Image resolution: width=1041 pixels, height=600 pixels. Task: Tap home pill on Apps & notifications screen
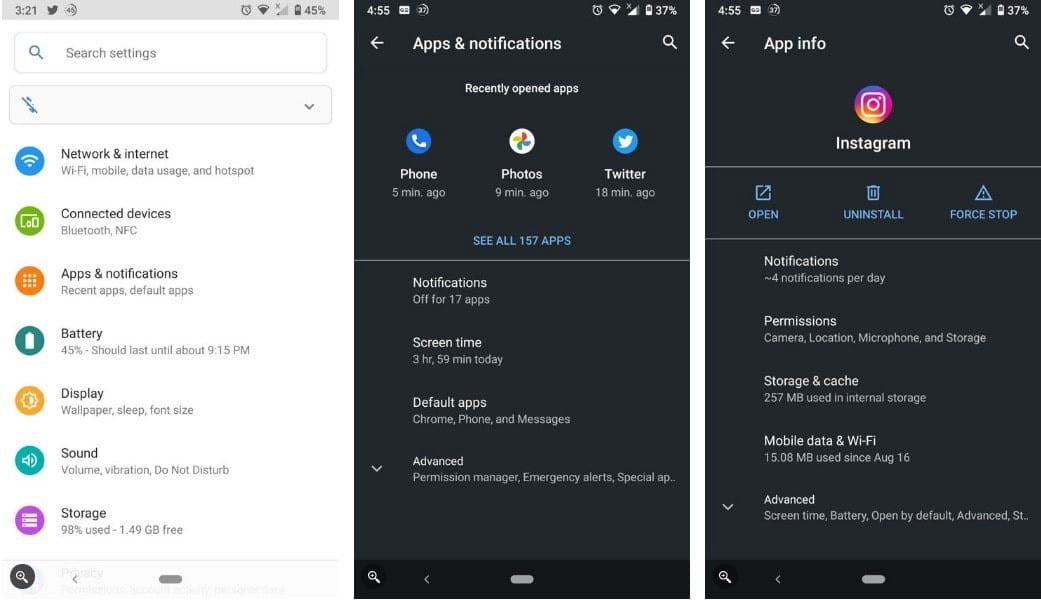(522, 579)
